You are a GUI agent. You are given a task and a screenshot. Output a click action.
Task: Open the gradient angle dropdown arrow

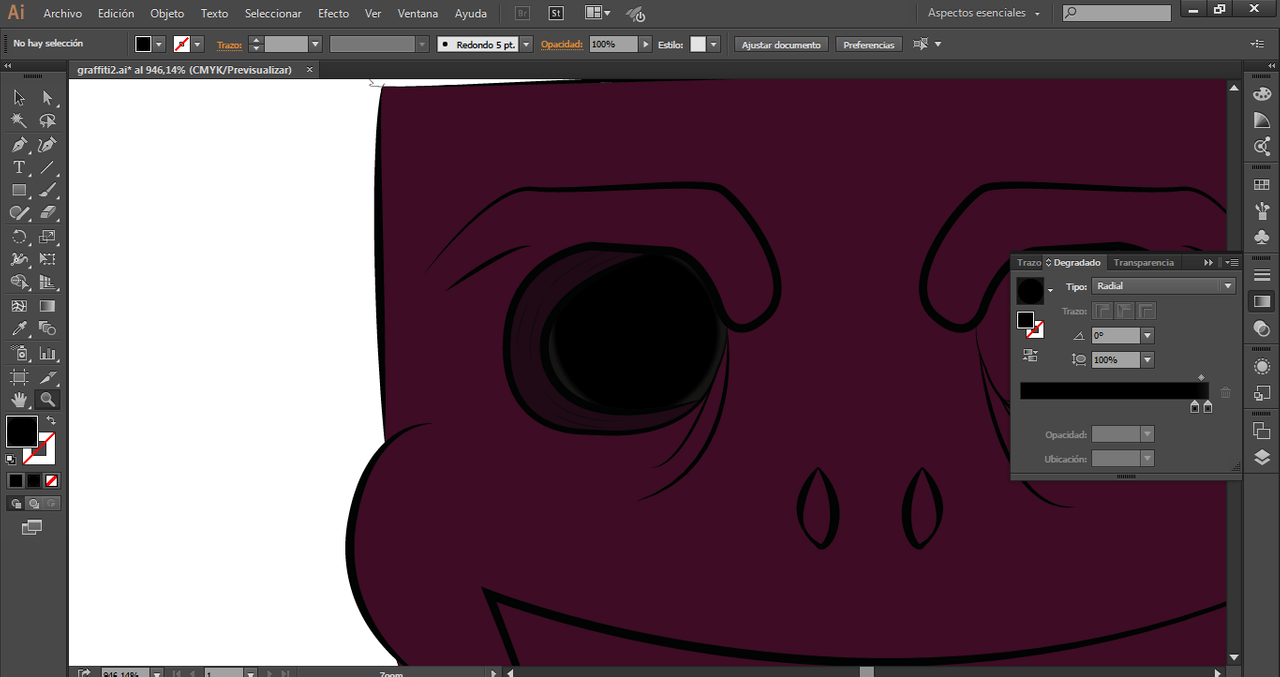point(1147,336)
